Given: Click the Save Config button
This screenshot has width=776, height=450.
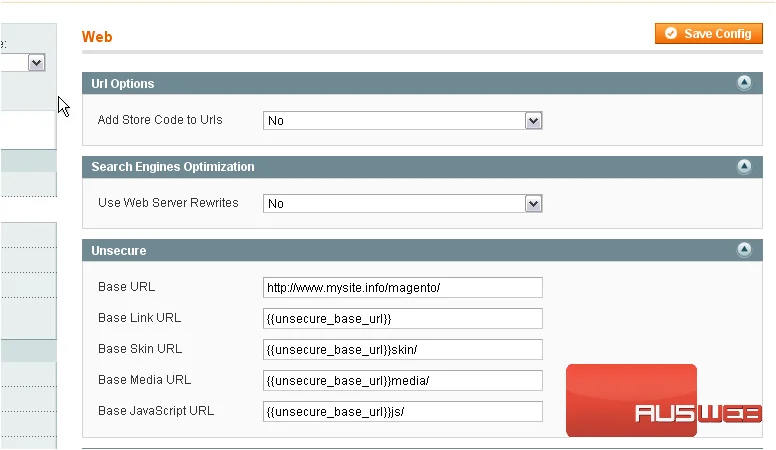Looking at the screenshot, I should pyautogui.click(x=708, y=34).
